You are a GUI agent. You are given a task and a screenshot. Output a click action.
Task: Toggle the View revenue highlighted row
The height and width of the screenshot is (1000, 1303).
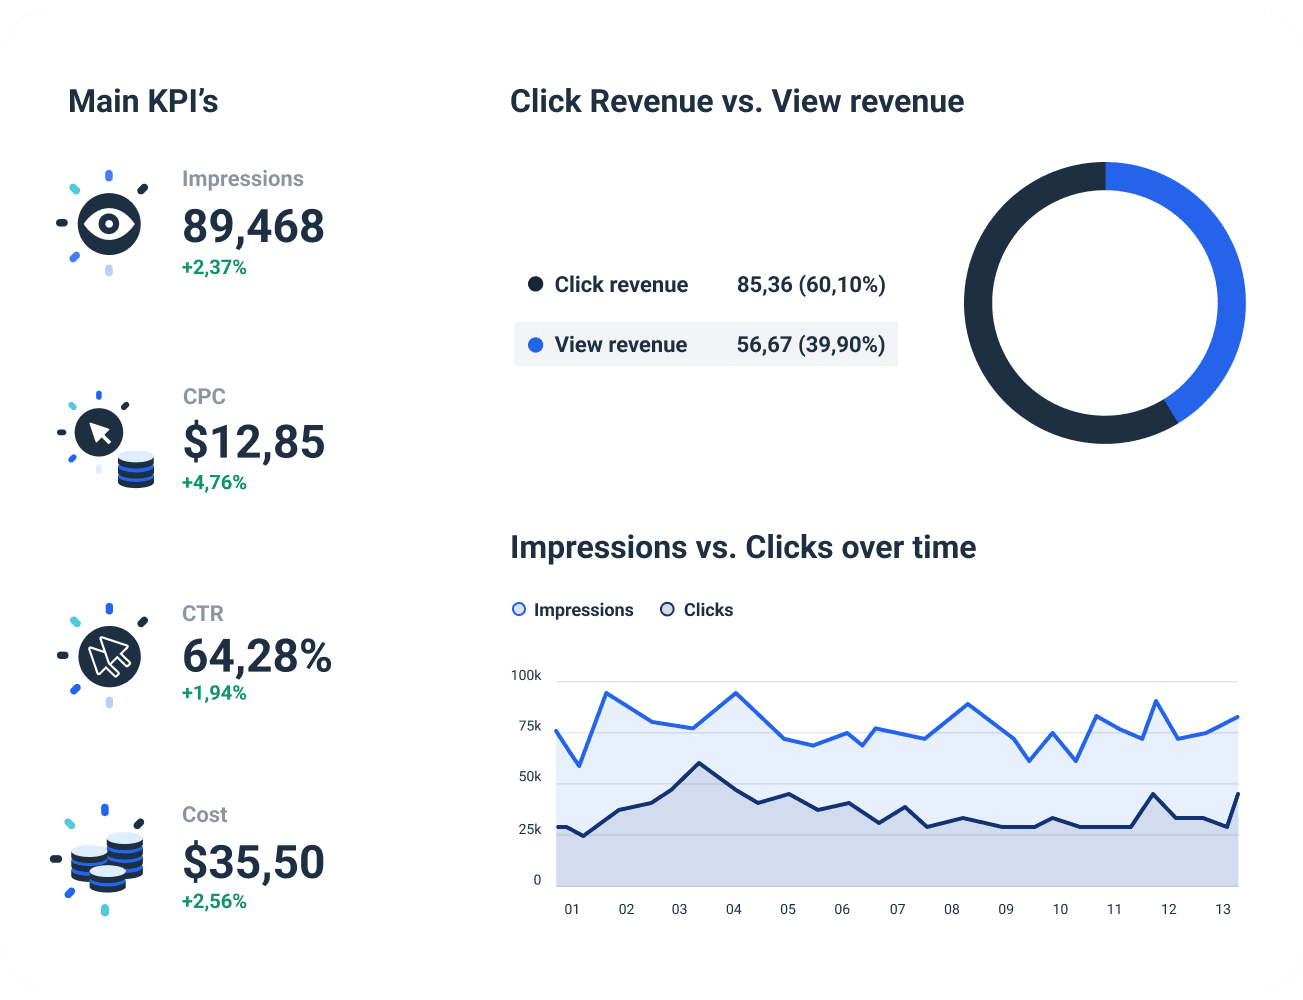pos(706,344)
